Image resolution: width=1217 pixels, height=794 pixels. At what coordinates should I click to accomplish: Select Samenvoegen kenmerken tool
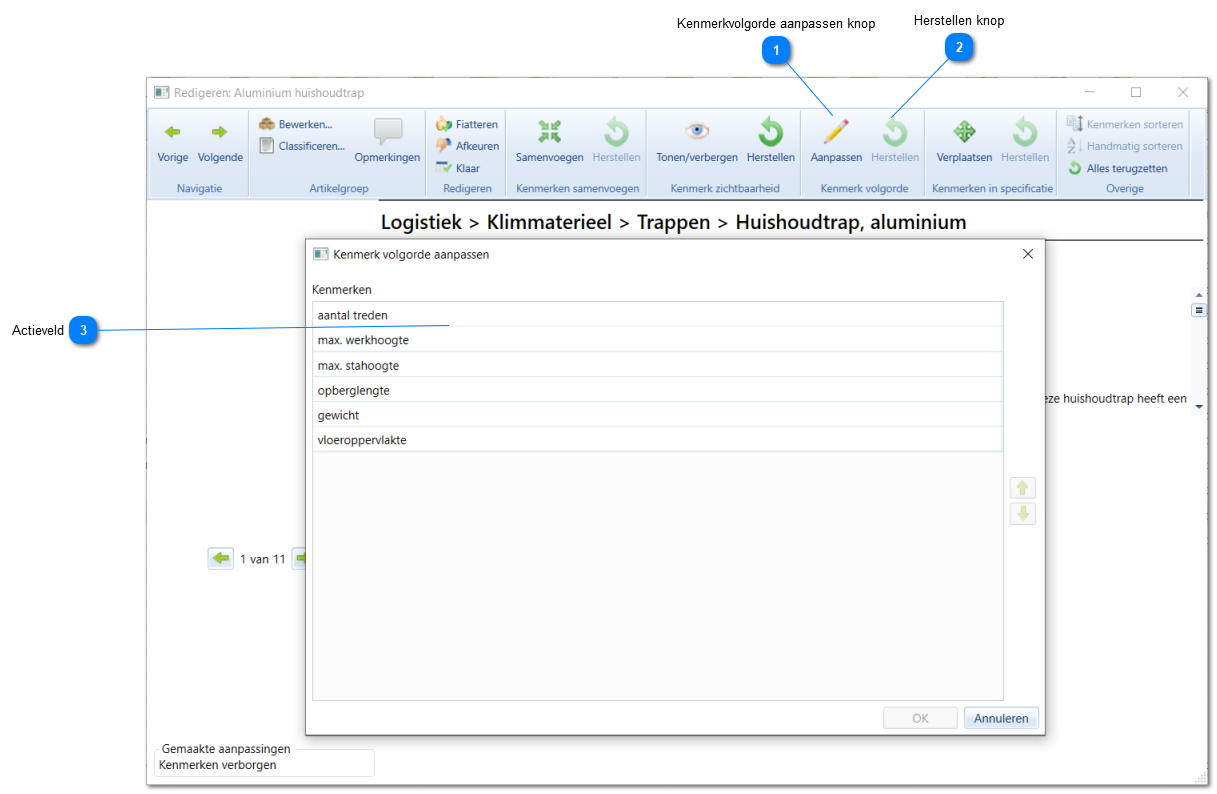pos(549,142)
